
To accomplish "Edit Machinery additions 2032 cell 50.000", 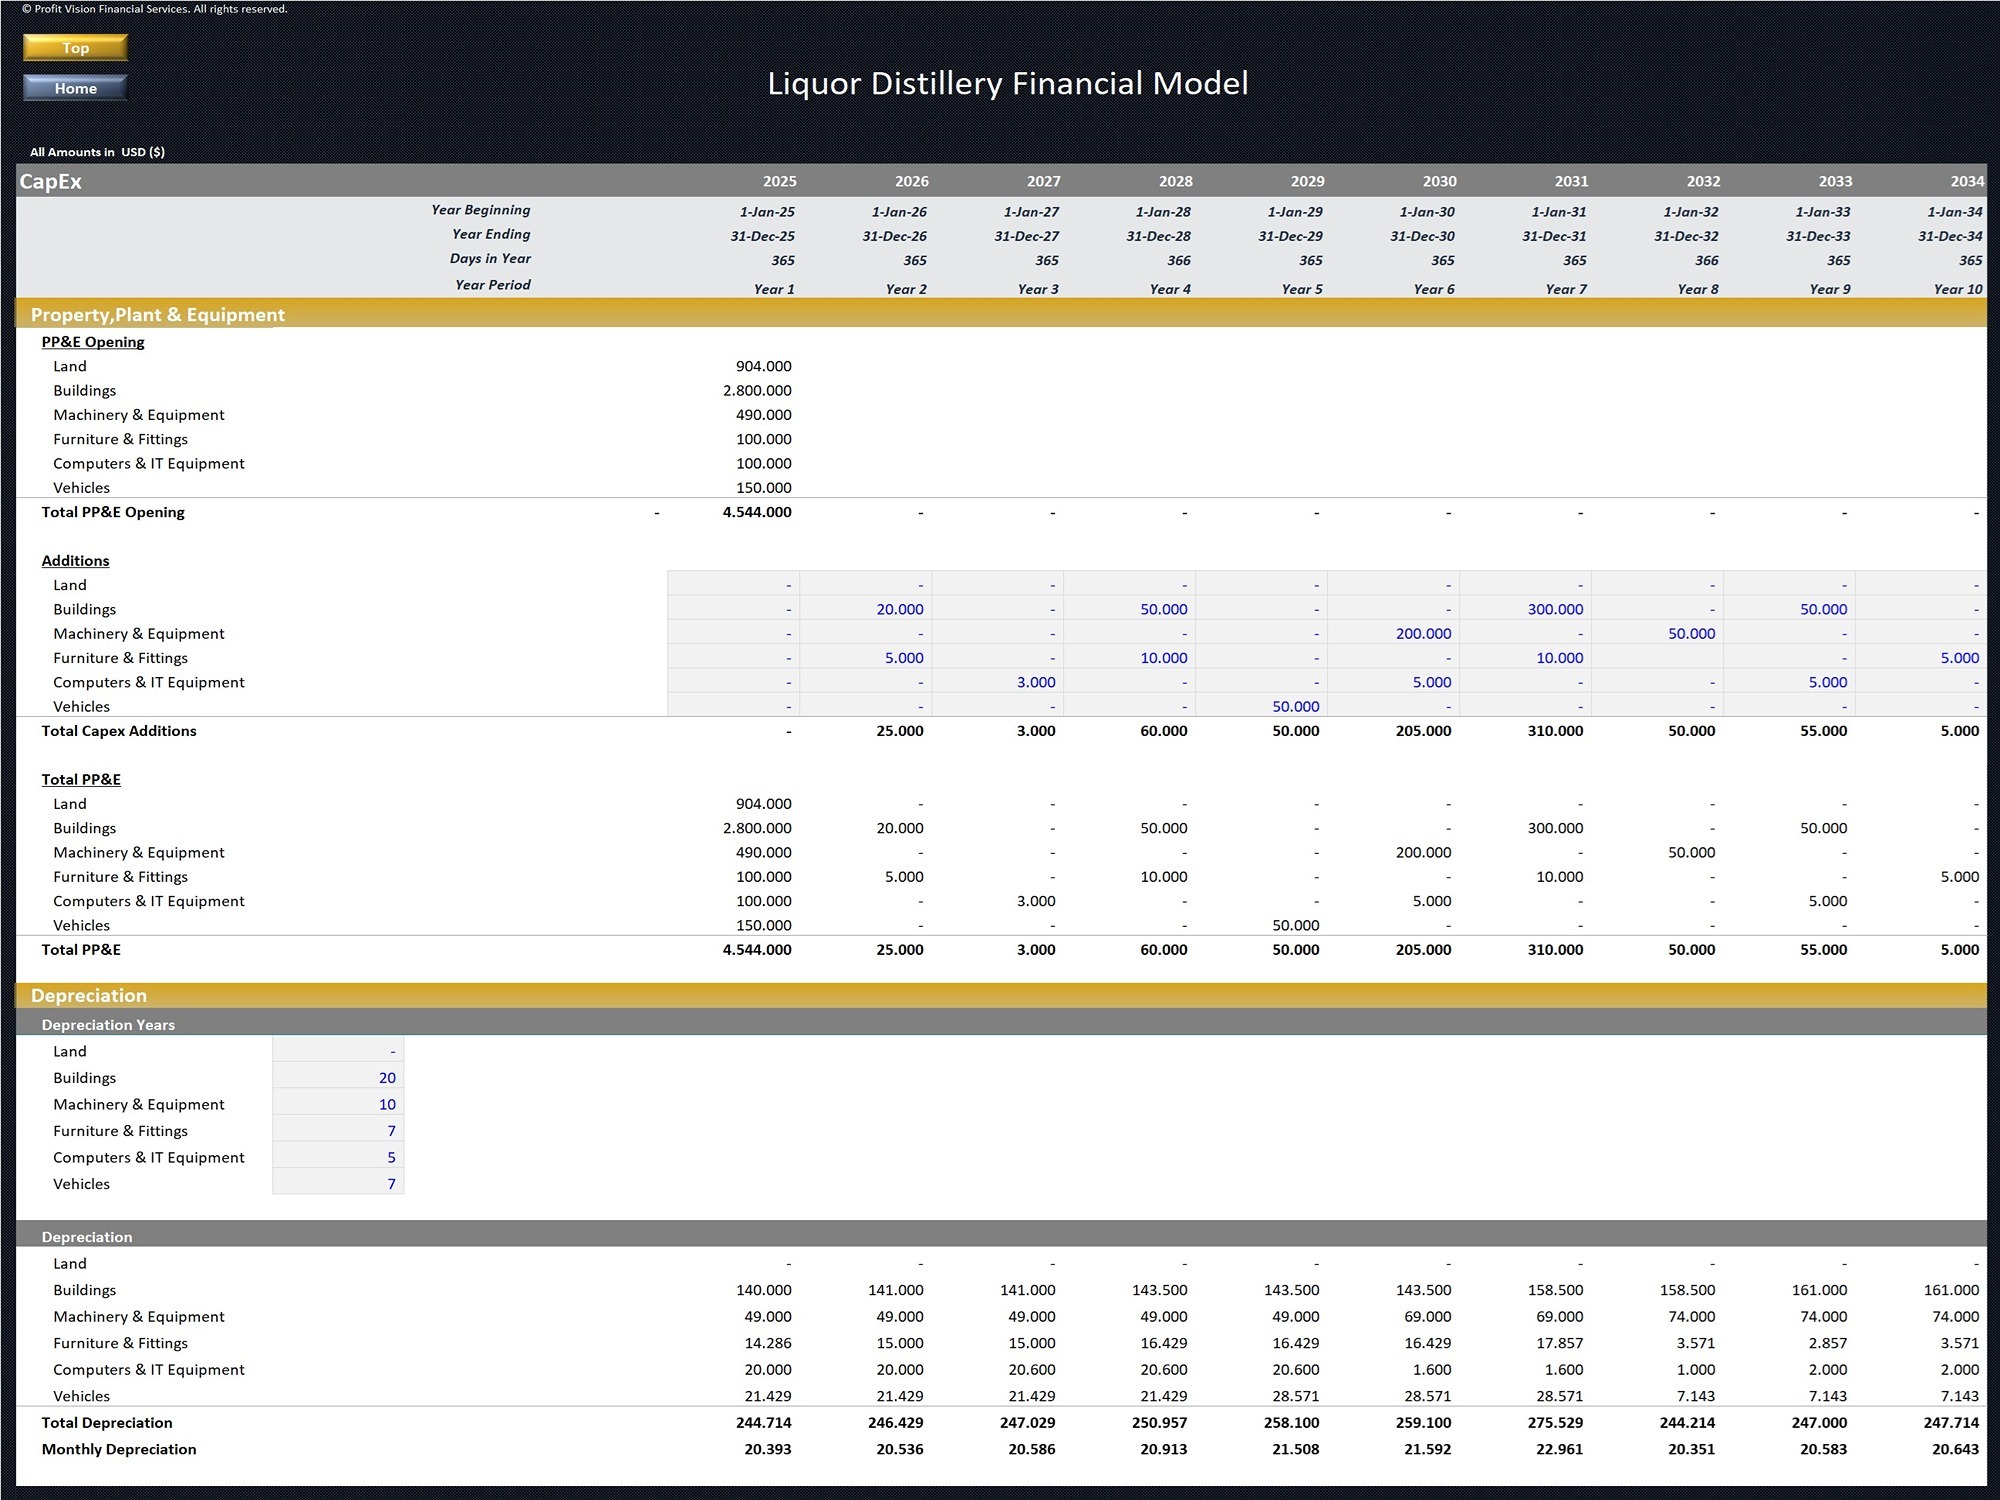I will pos(1658,633).
